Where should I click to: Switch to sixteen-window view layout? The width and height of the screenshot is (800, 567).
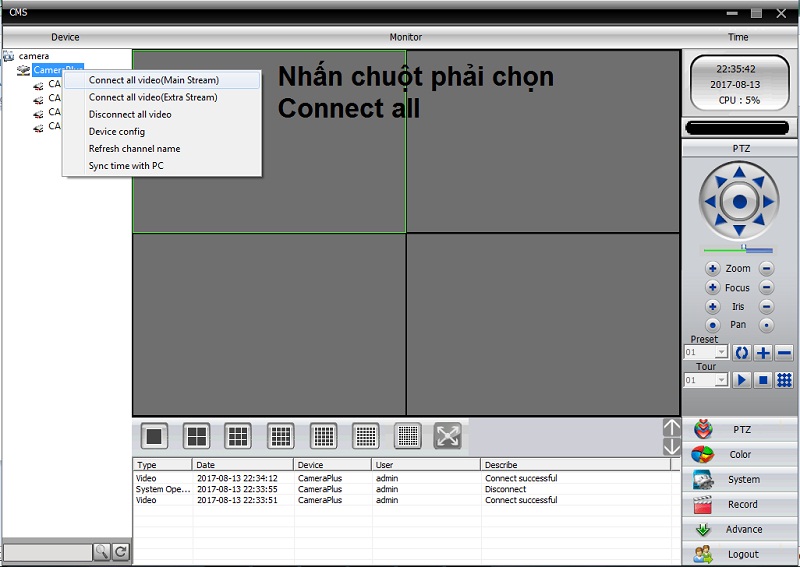(x=281, y=436)
